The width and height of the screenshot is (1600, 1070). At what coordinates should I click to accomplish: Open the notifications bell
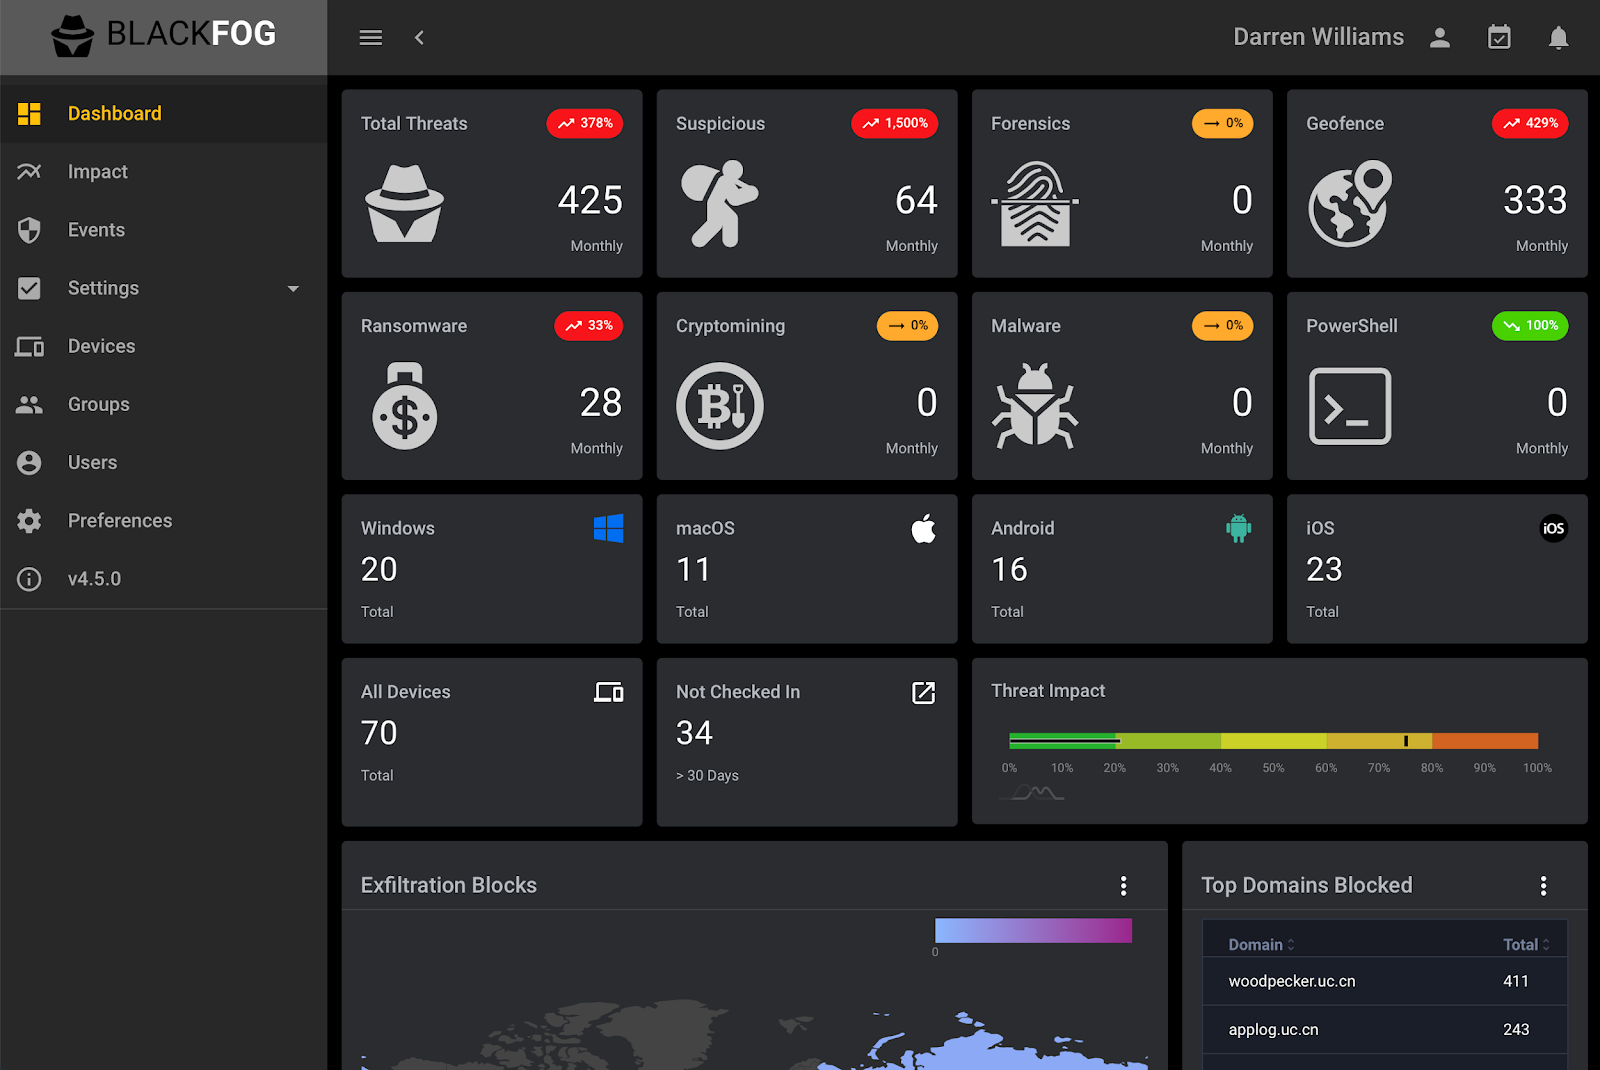[x=1558, y=38]
